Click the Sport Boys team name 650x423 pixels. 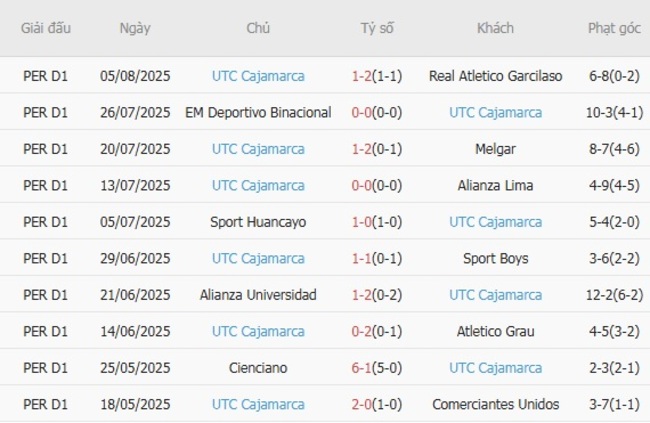click(x=495, y=258)
